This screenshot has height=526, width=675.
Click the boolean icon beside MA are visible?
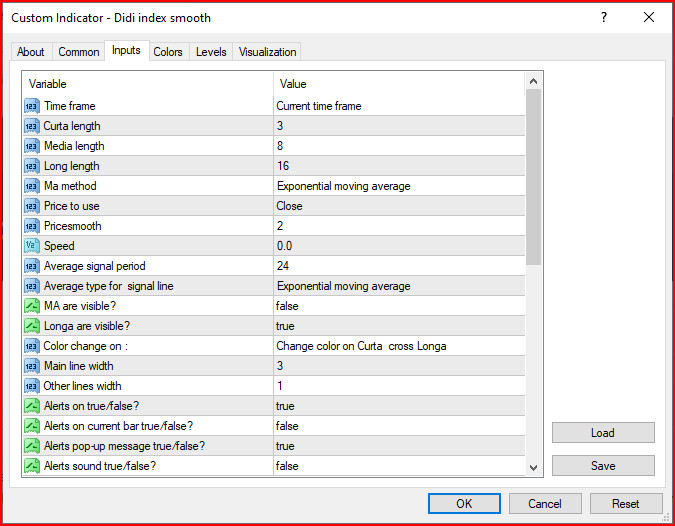click(x=31, y=306)
